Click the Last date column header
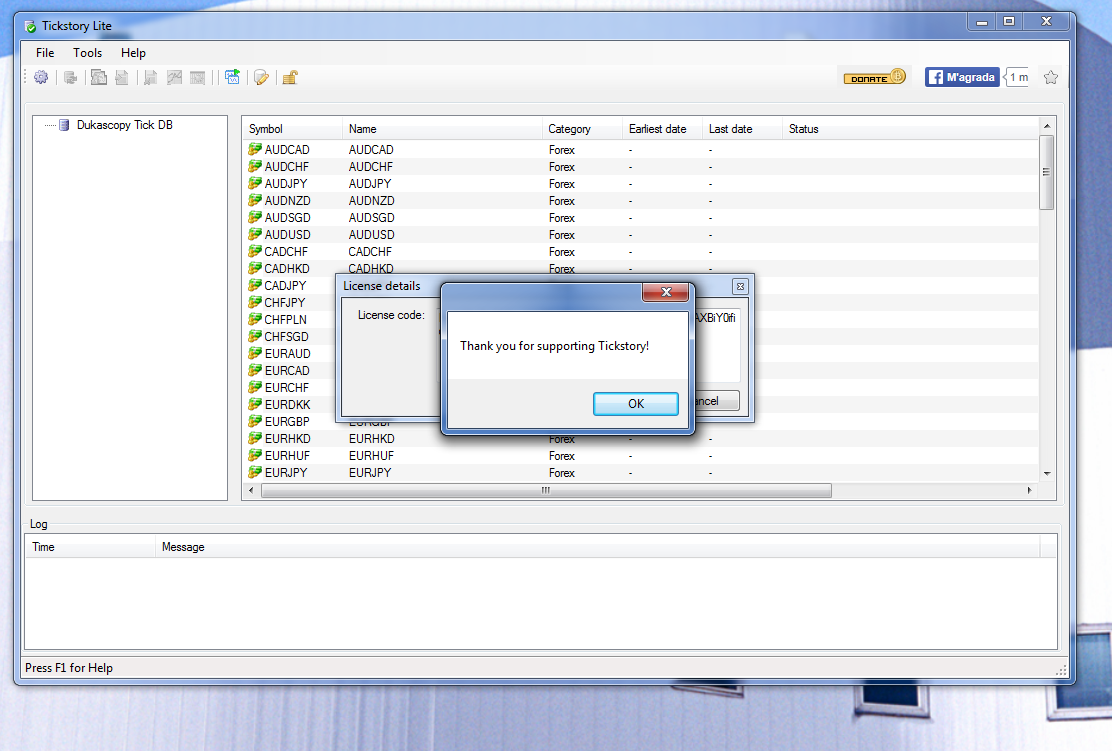Image resolution: width=1112 pixels, height=751 pixels. point(742,129)
